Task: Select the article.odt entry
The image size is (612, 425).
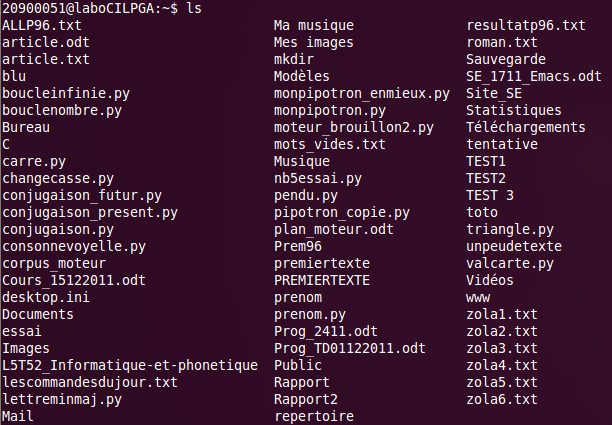Action: pos(46,42)
